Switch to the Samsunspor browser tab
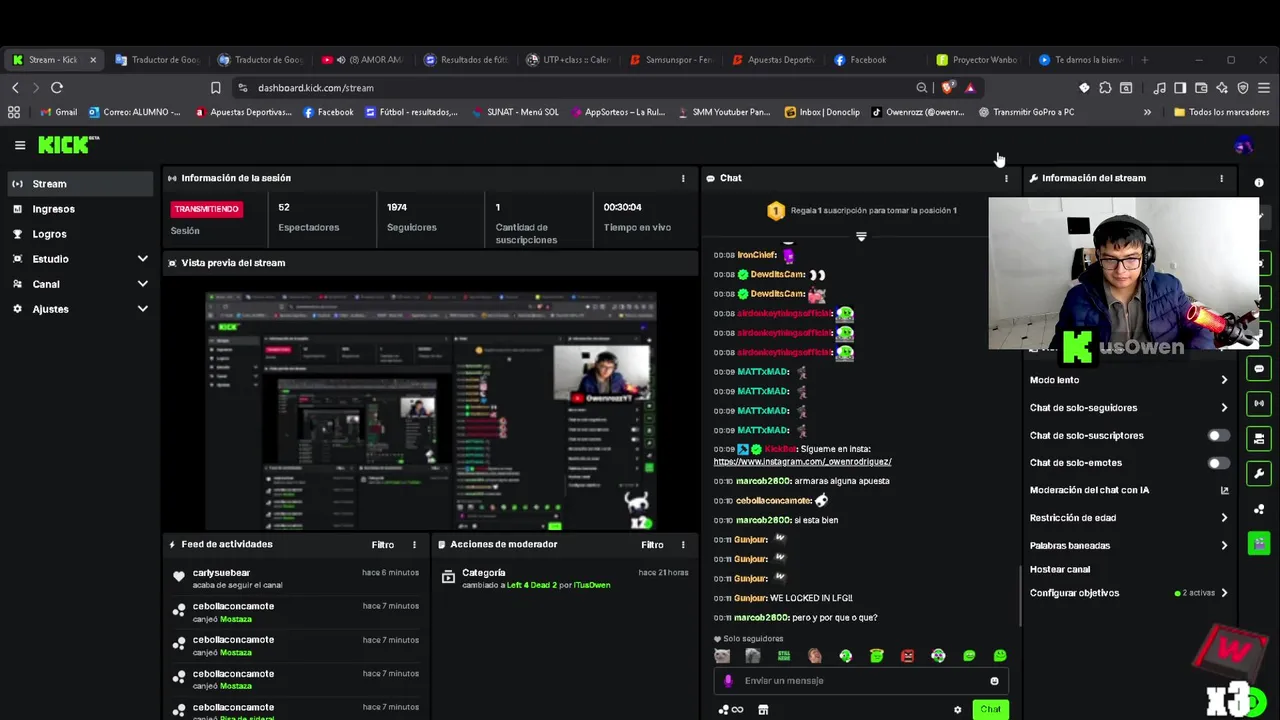Viewport: 1280px width, 720px height. tap(671, 60)
